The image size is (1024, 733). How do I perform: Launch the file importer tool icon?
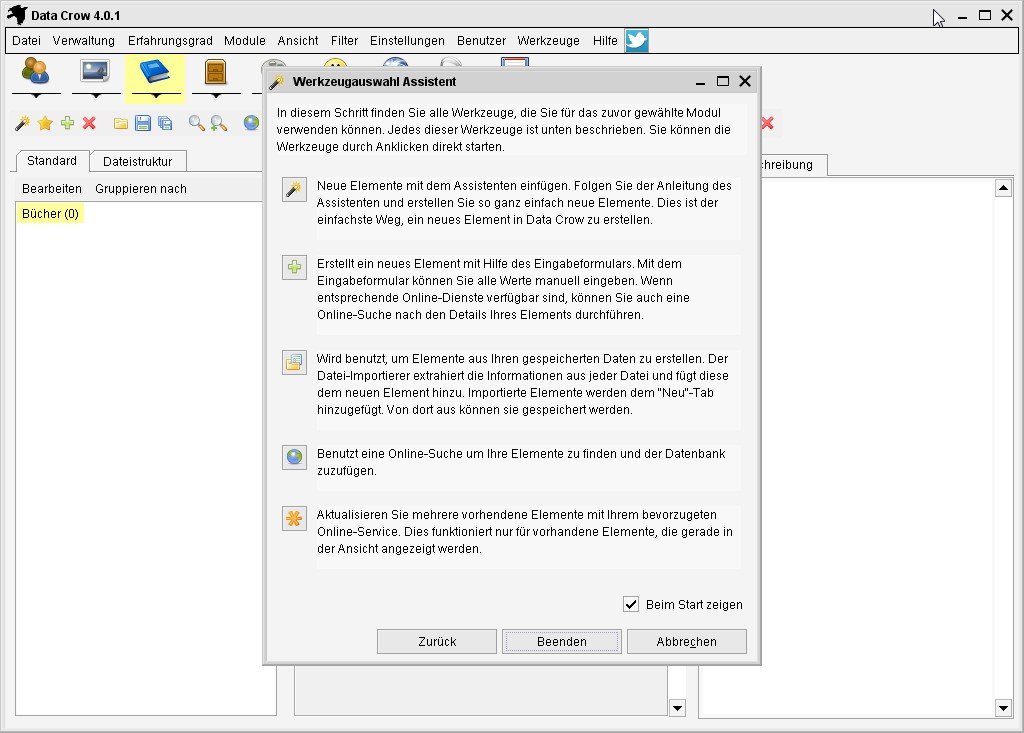pos(294,362)
